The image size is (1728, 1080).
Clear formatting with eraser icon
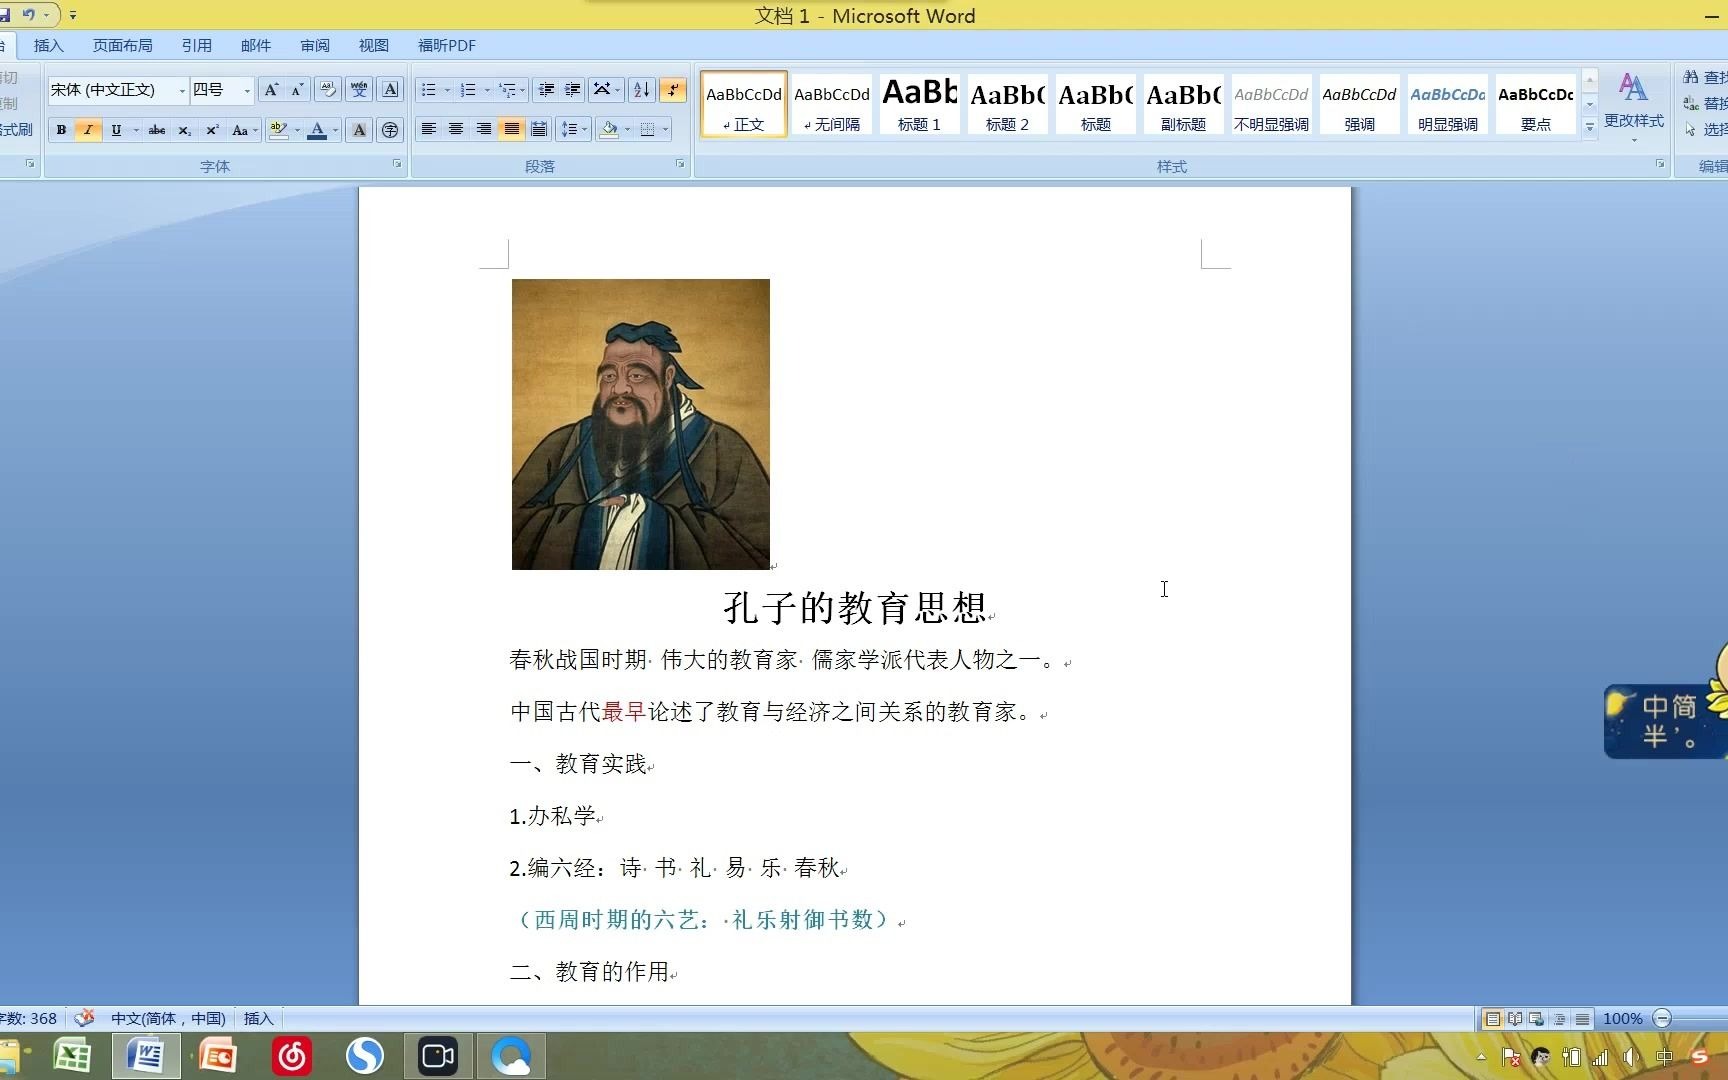click(x=327, y=90)
